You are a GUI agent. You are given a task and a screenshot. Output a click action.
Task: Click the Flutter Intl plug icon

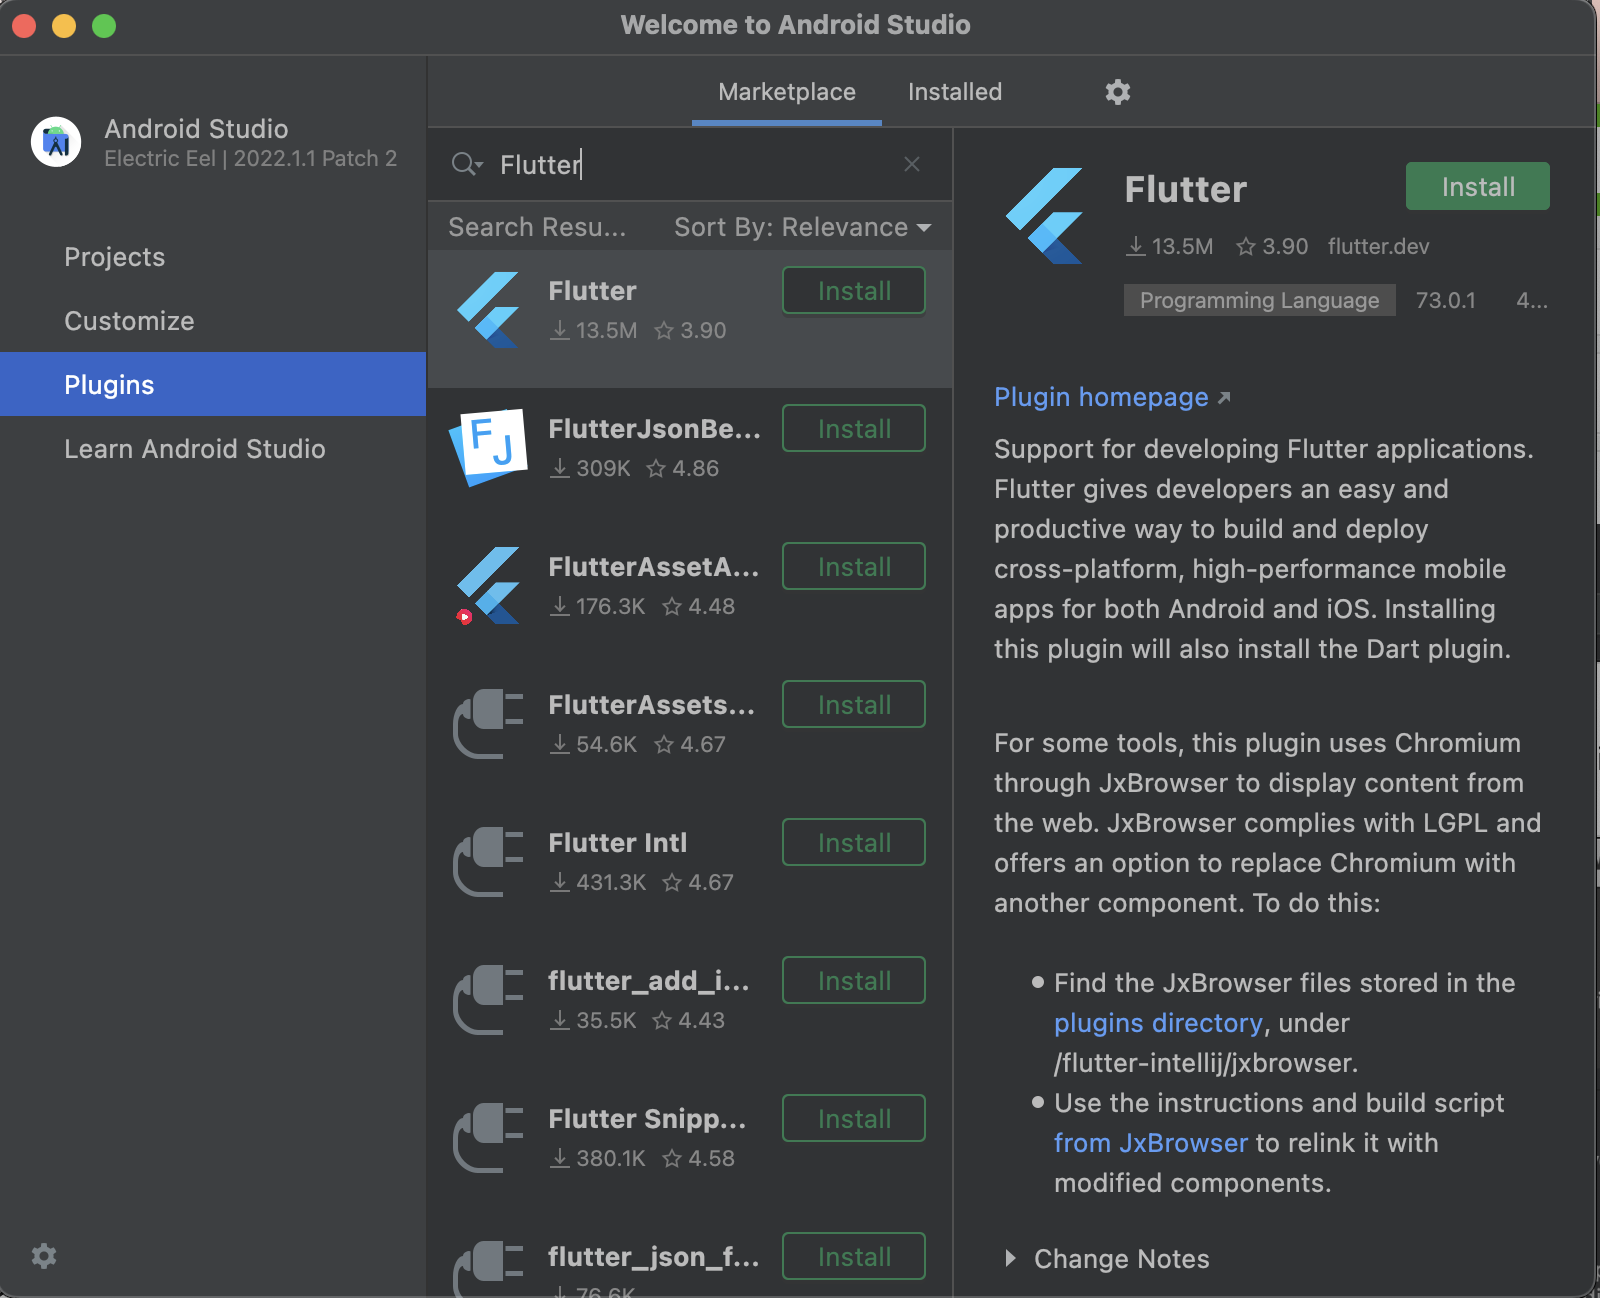(x=489, y=862)
